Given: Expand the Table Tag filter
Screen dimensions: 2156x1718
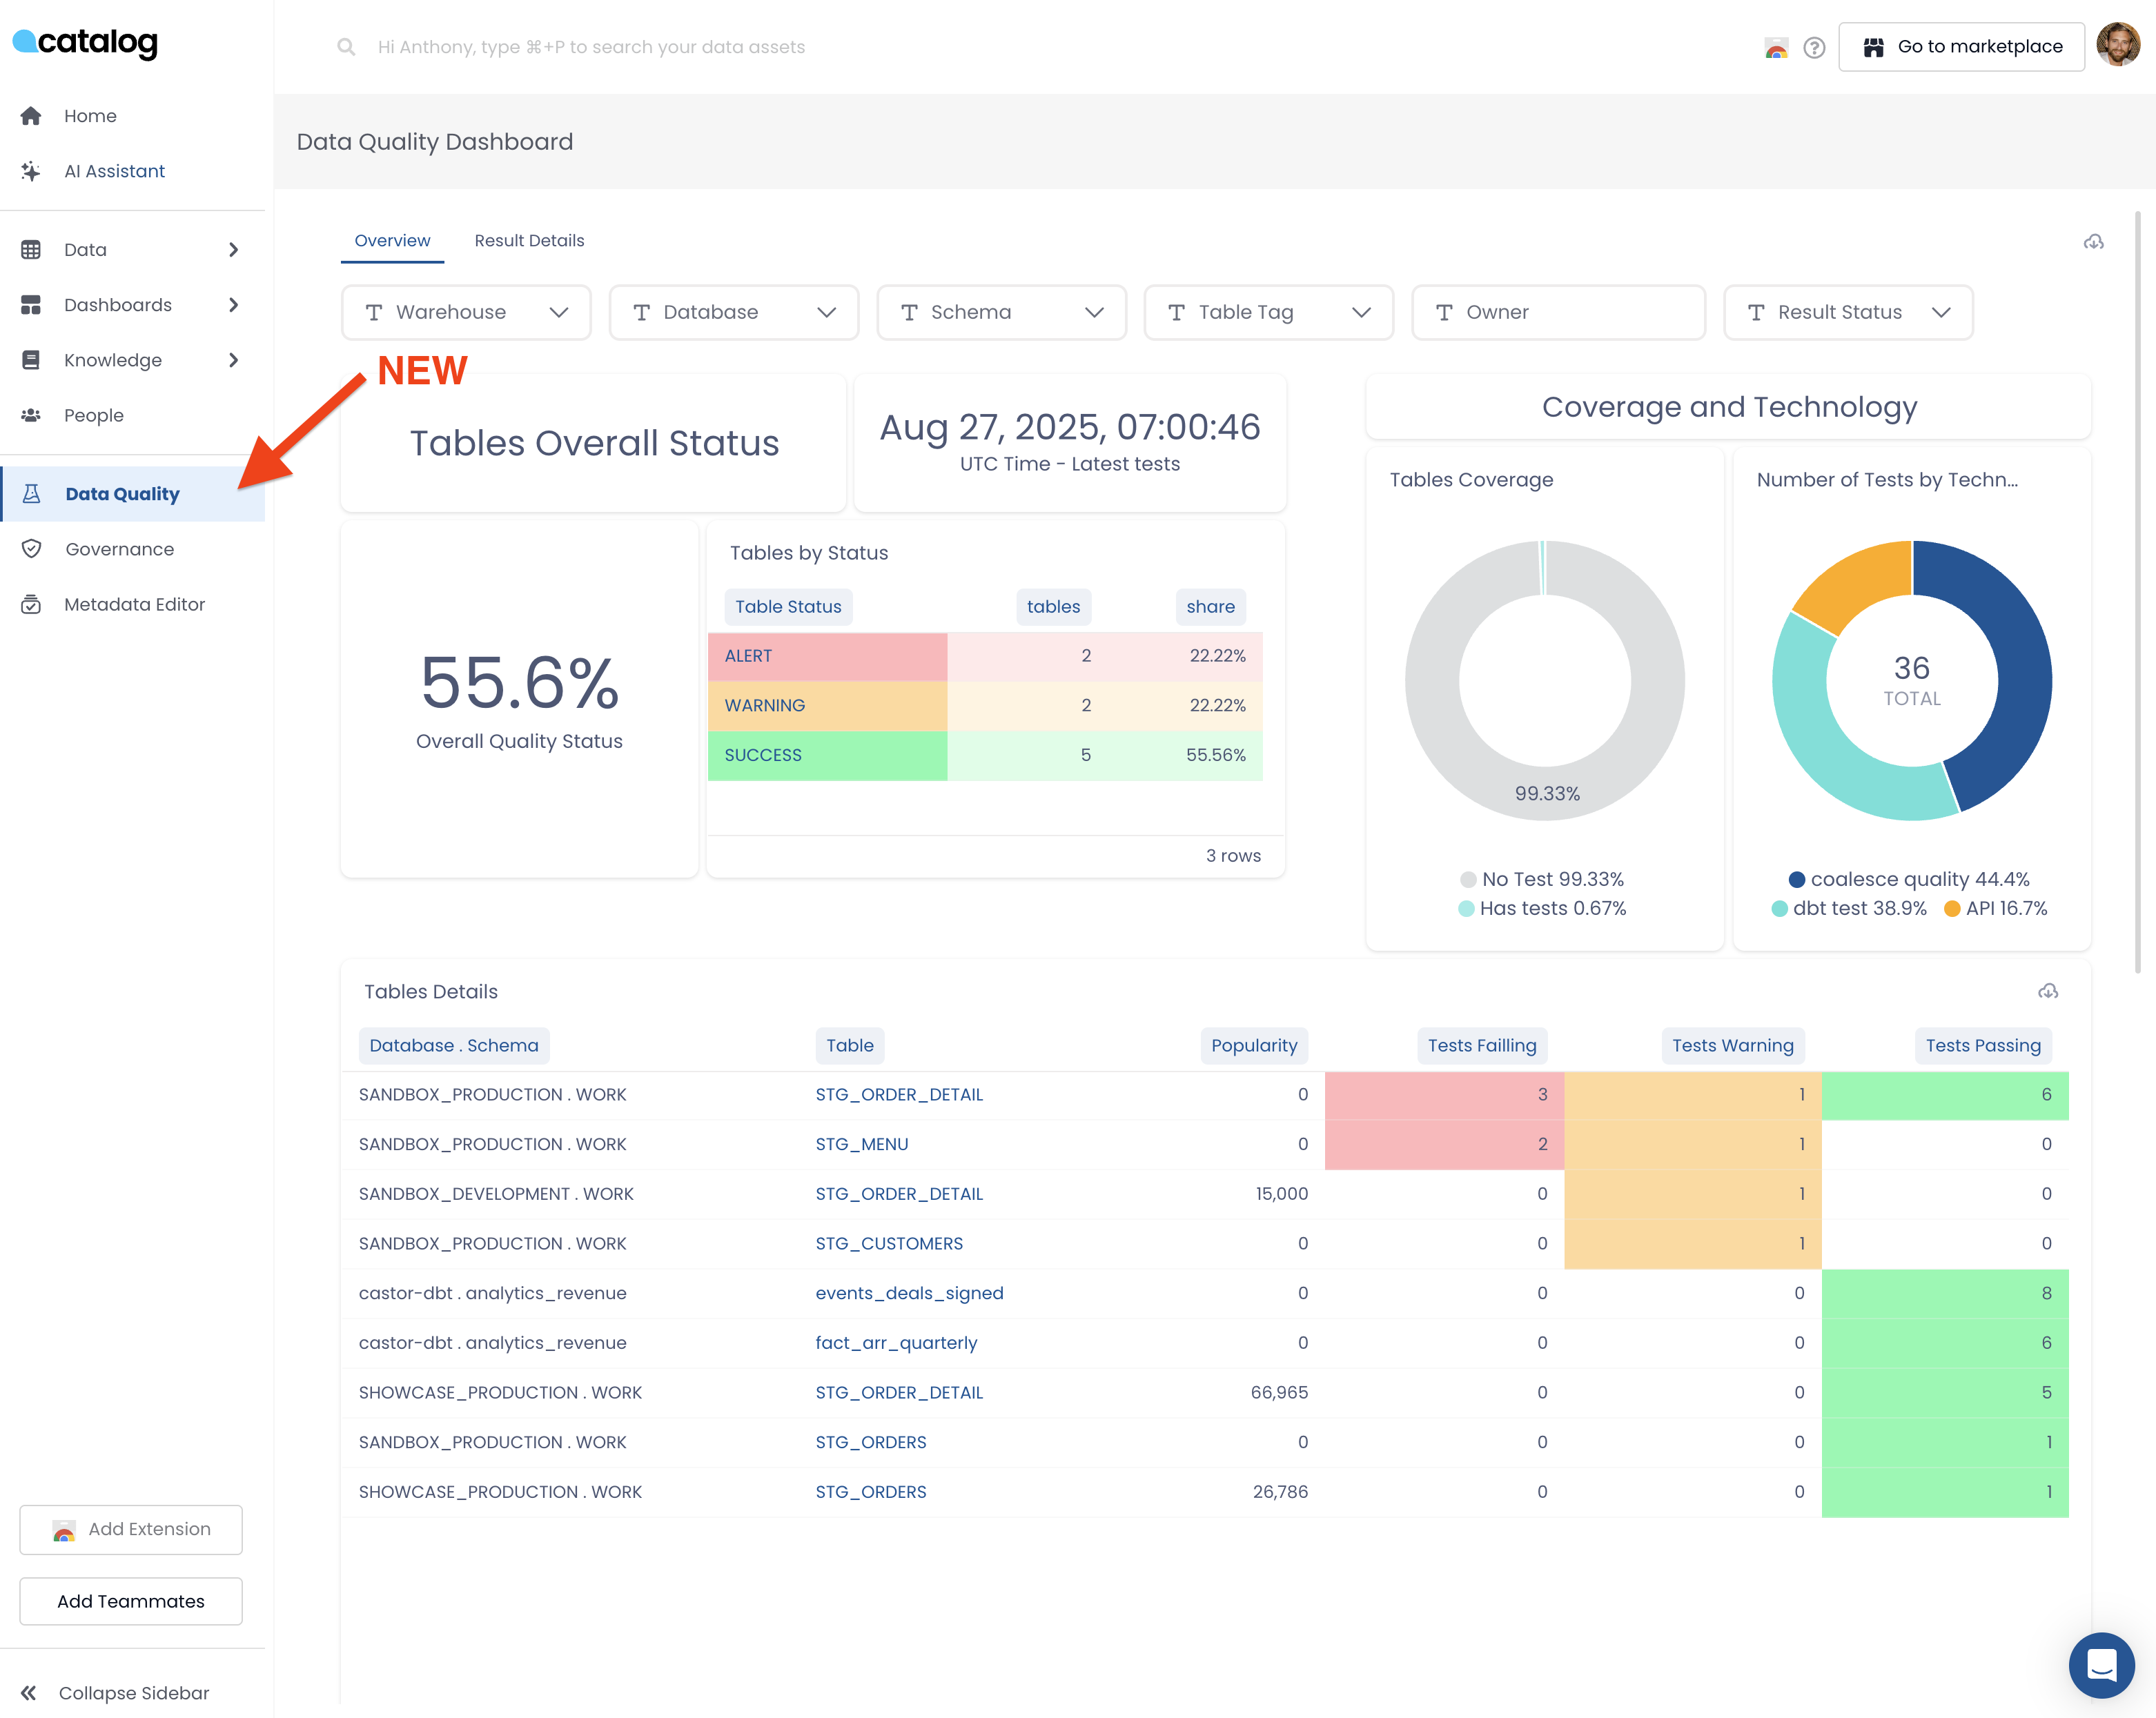Looking at the screenshot, I should (1268, 312).
